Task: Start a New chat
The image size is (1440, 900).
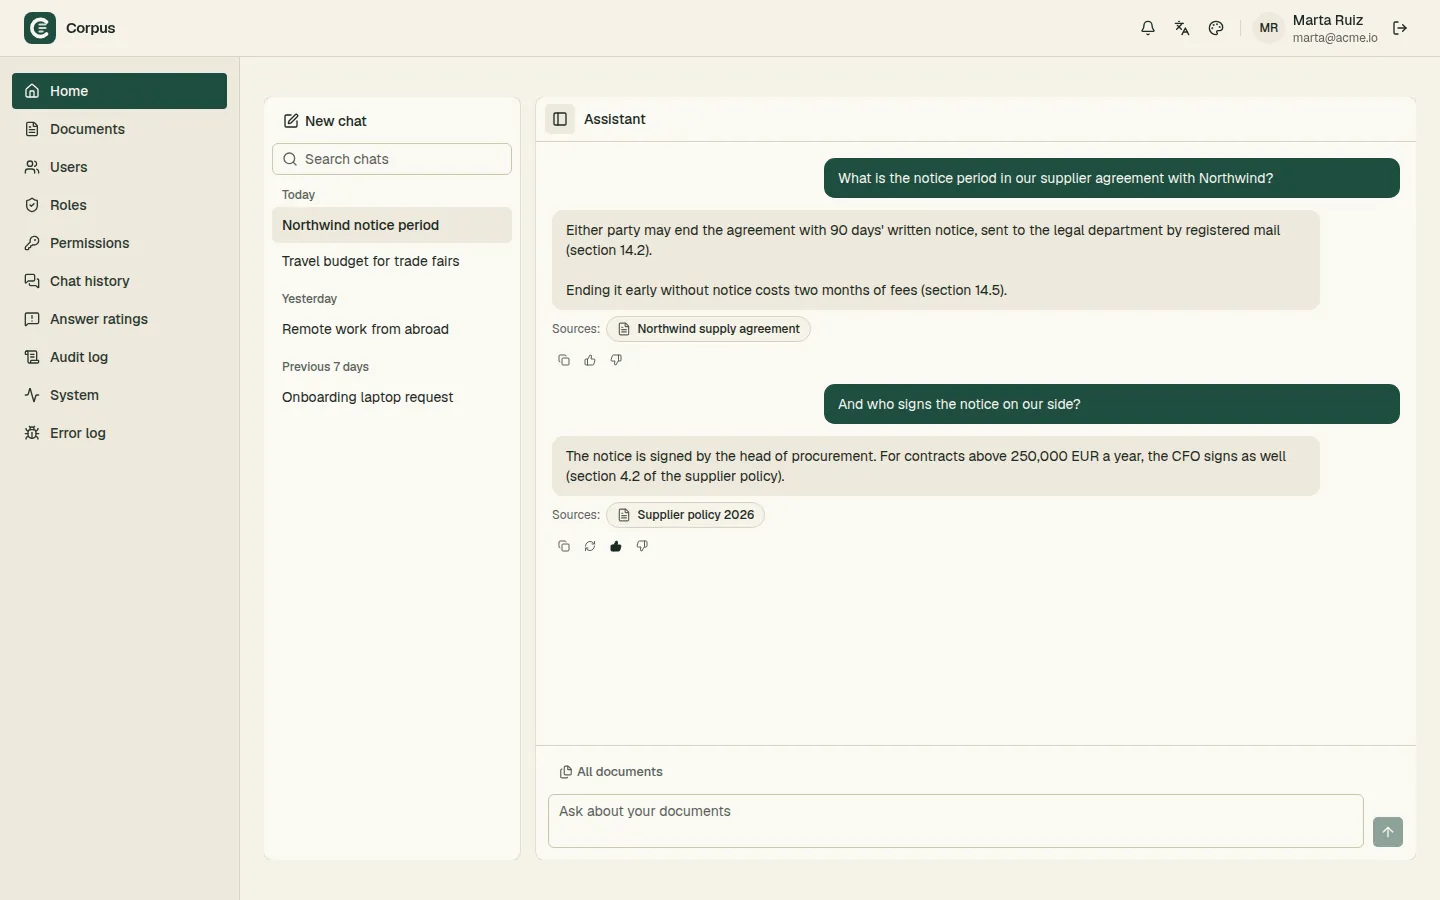Action: [x=325, y=121]
